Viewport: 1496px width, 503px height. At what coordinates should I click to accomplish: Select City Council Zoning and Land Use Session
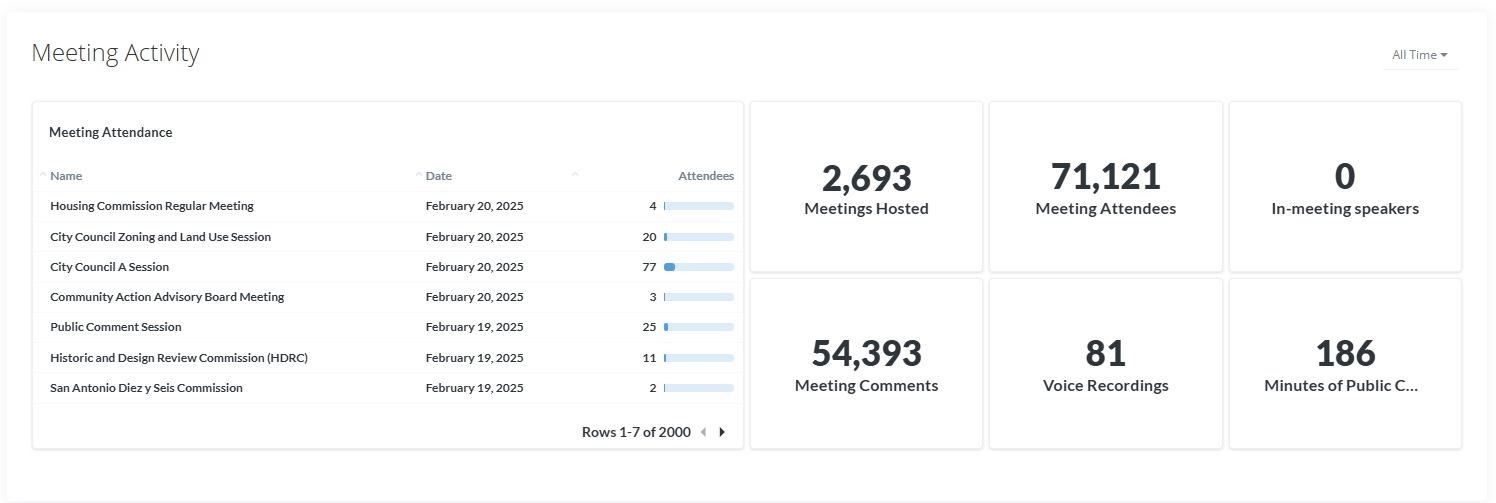click(160, 237)
